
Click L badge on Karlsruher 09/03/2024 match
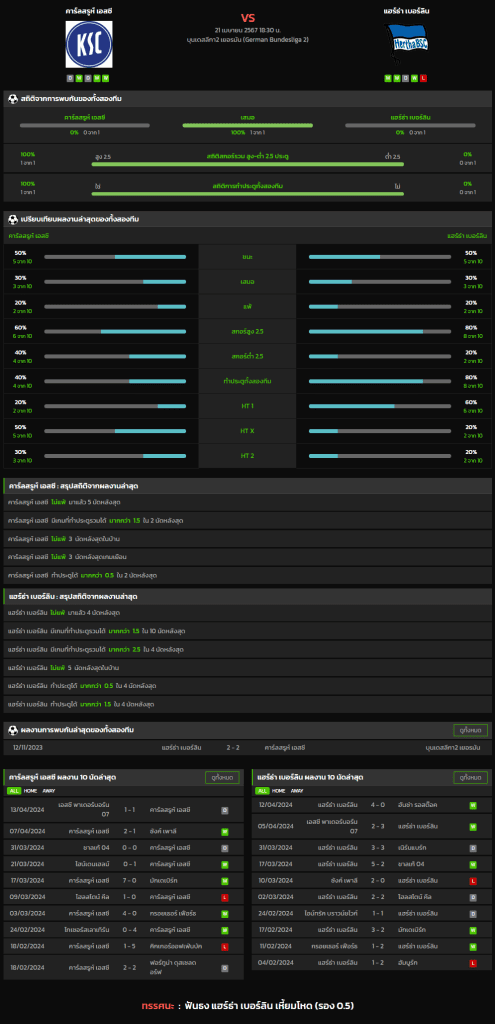coord(225,896)
